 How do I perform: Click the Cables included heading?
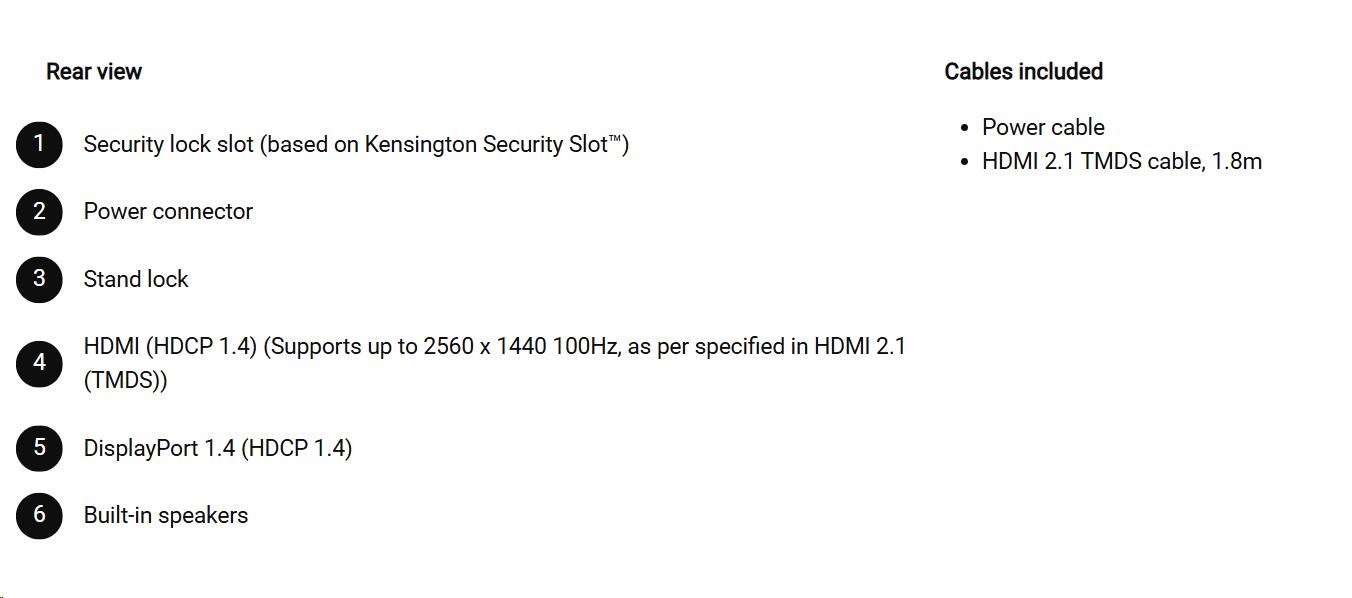(1023, 72)
